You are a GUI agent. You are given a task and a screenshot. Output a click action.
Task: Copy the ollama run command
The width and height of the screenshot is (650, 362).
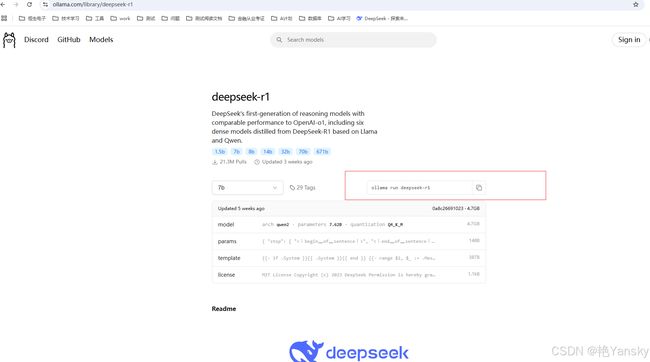[479, 188]
